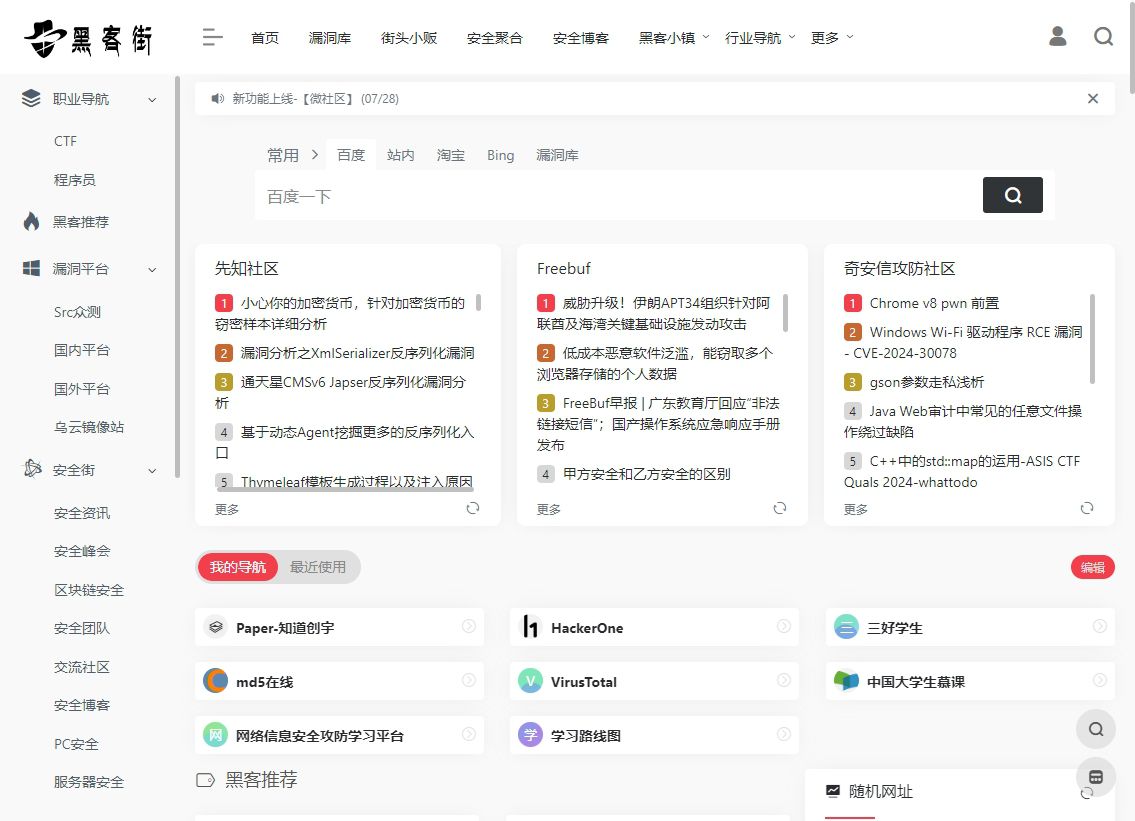The height and width of the screenshot is (821, 1135).
Task: Click the red 编辑 button
Action: pos(1092,567)
